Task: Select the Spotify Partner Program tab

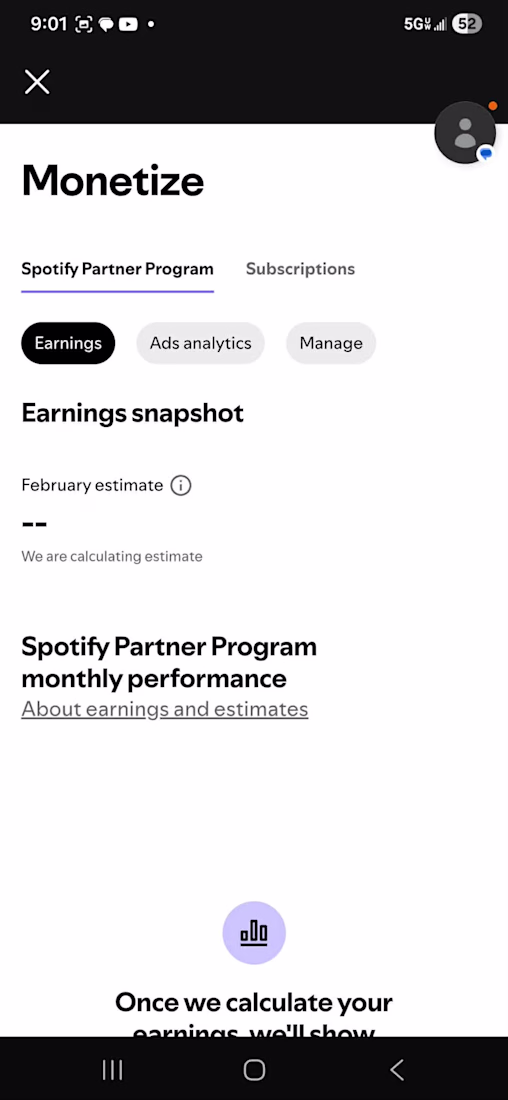Action: 117,269
